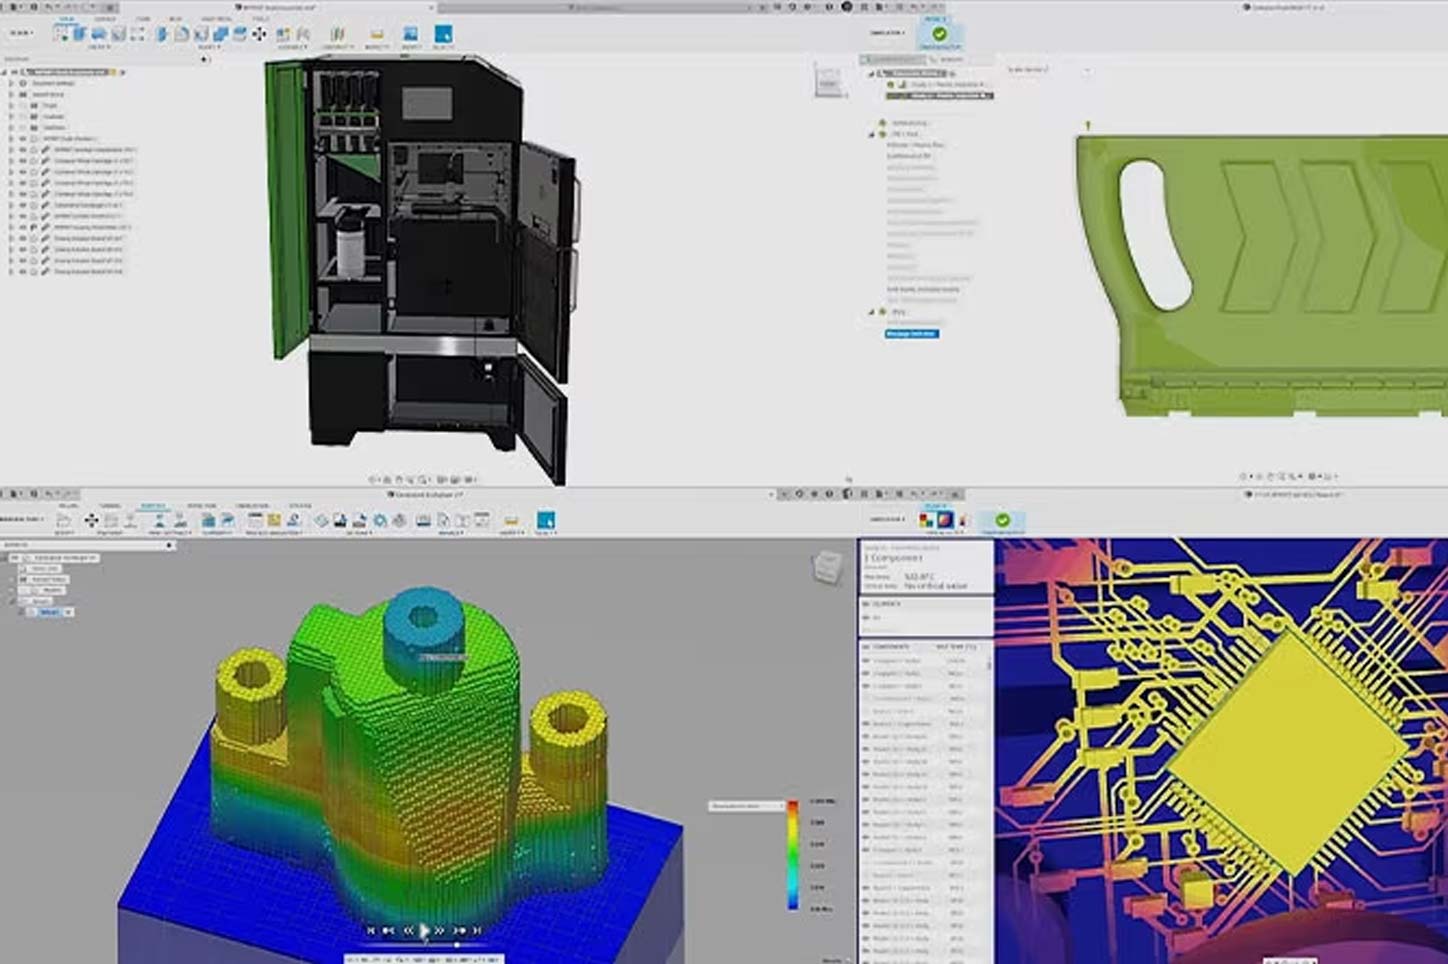The width and height of the screenshot is (1448, 964).
Task: Play the simulation animation in bottom-left window
Action: (424, 930)
